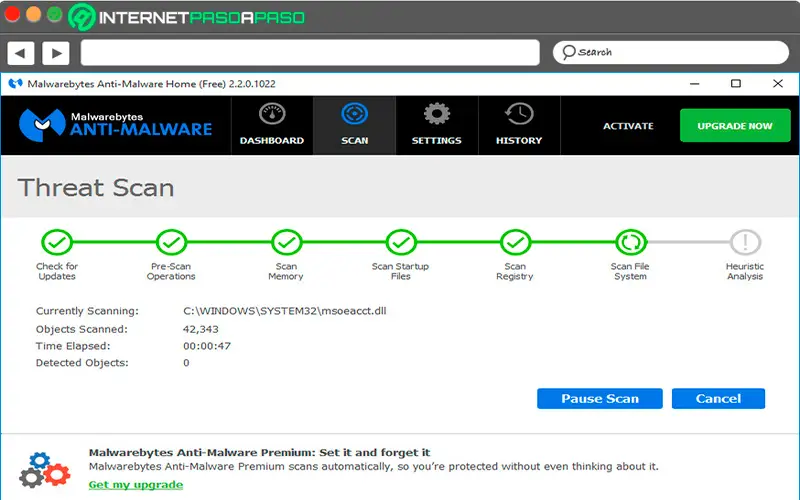Click the Check for Updates checkmark icon
Screen dimensions: 800x500
(x=57, y=242)
